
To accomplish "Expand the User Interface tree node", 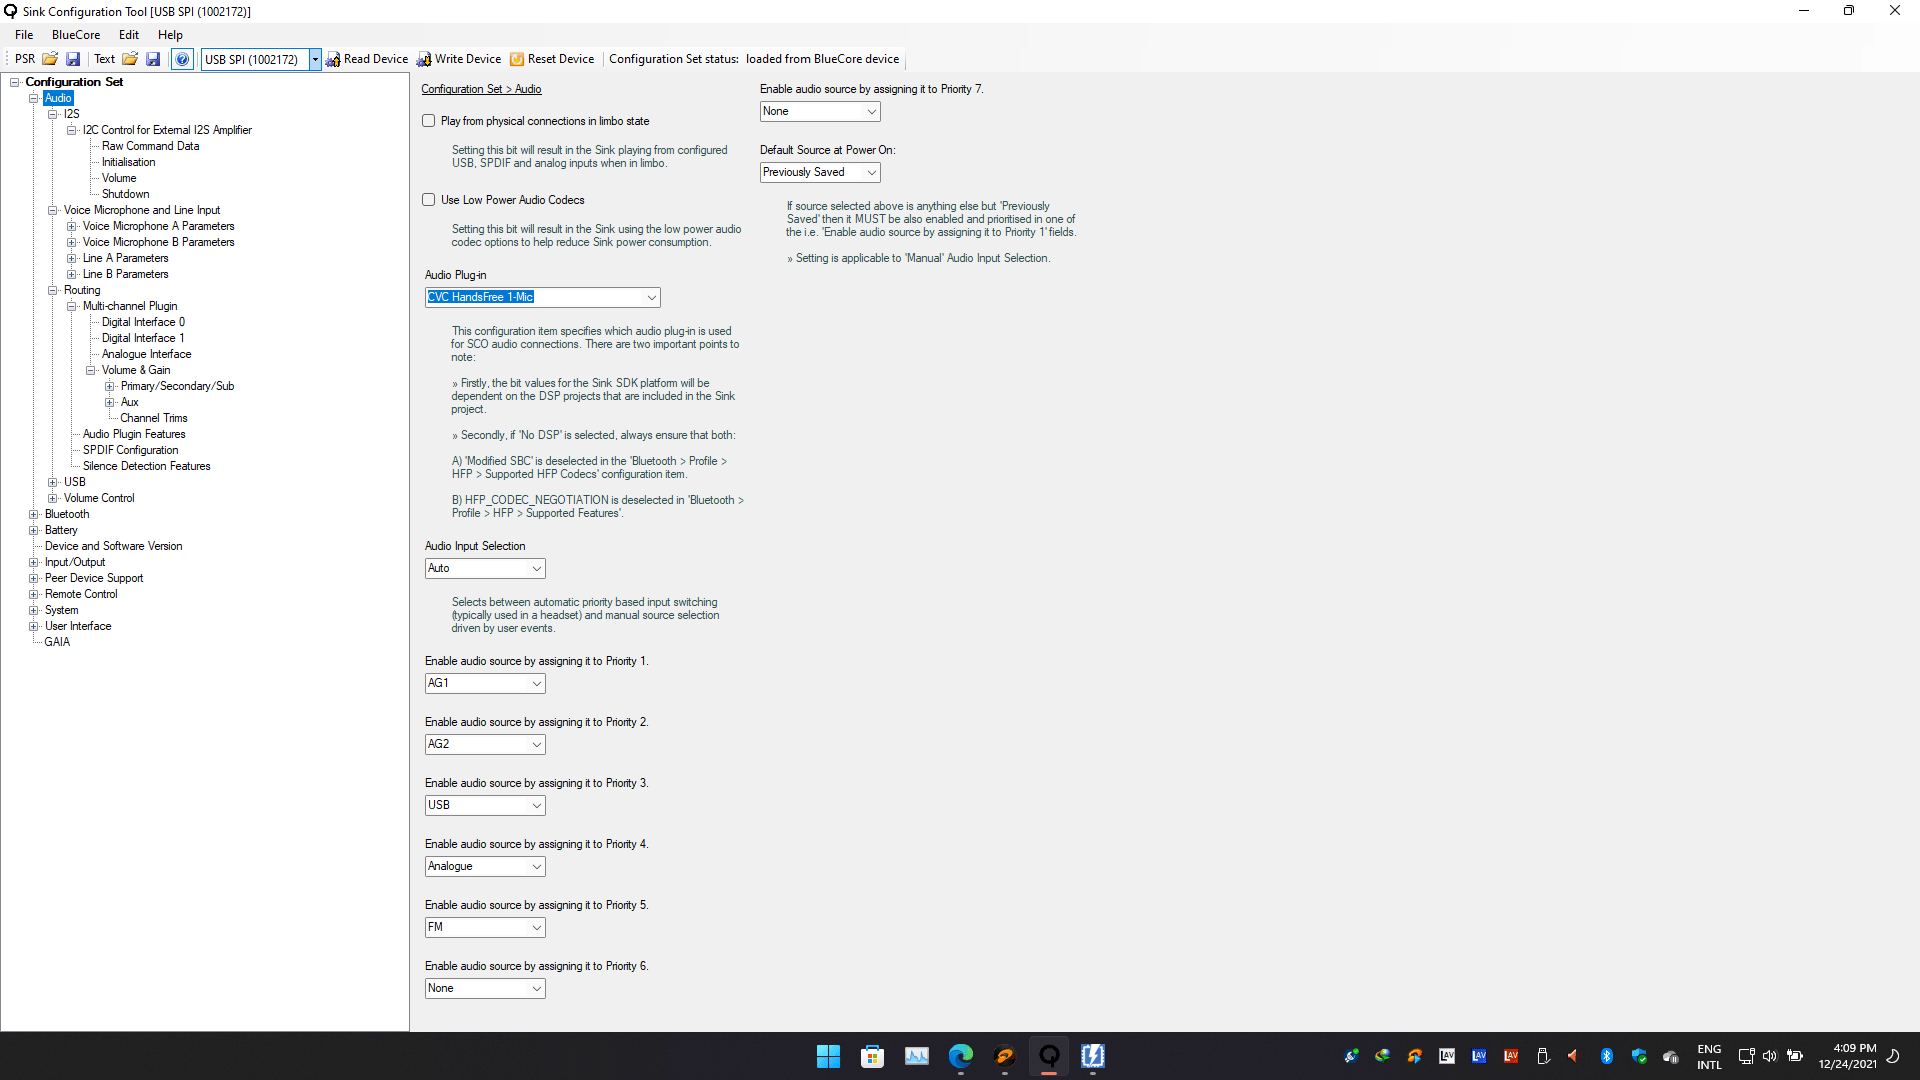I will (x=34, y=626).
